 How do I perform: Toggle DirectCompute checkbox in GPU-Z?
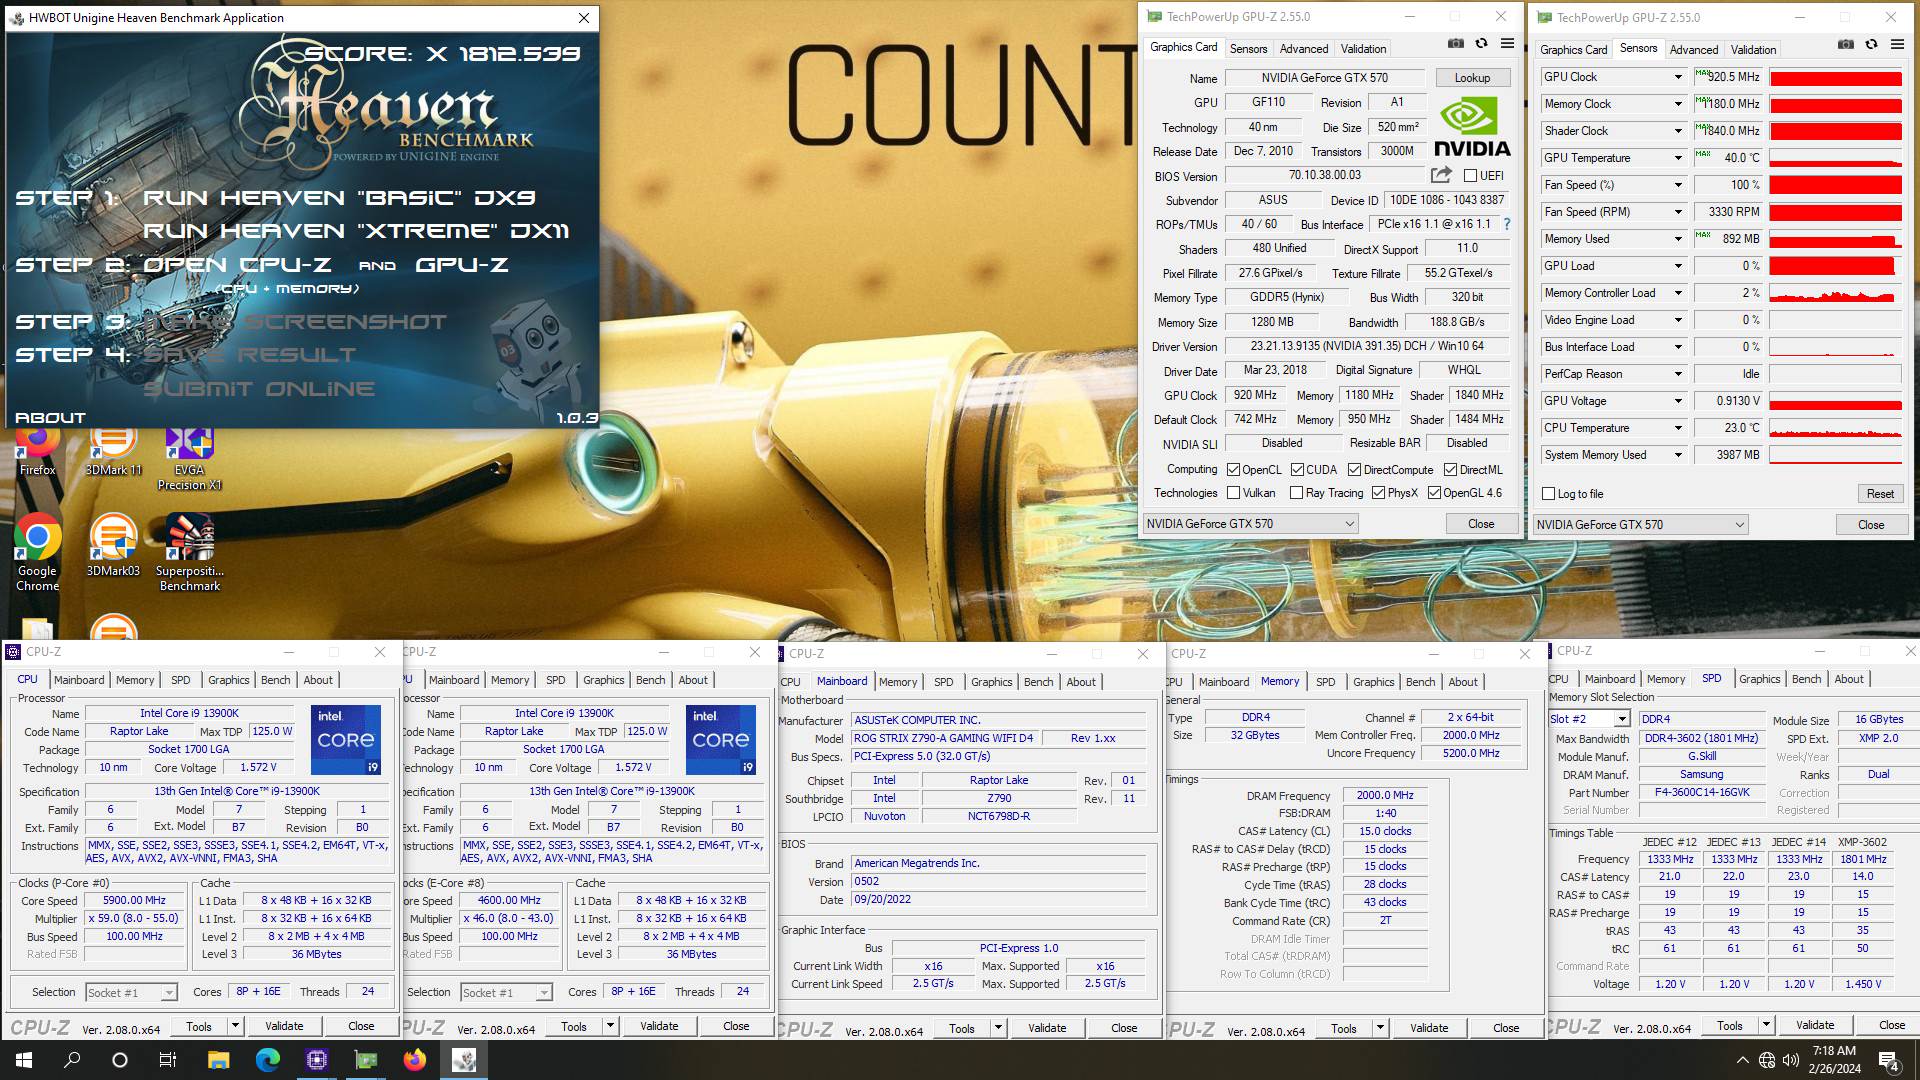pyautogui.click(x=1354, y=470)
